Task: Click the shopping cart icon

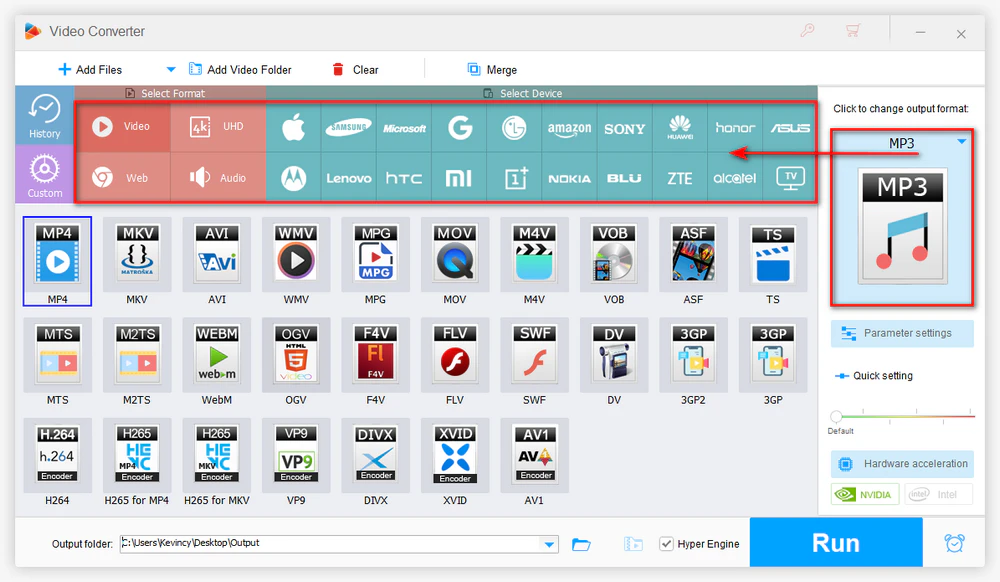Action: pyautogui.click(x=853, y=30)
